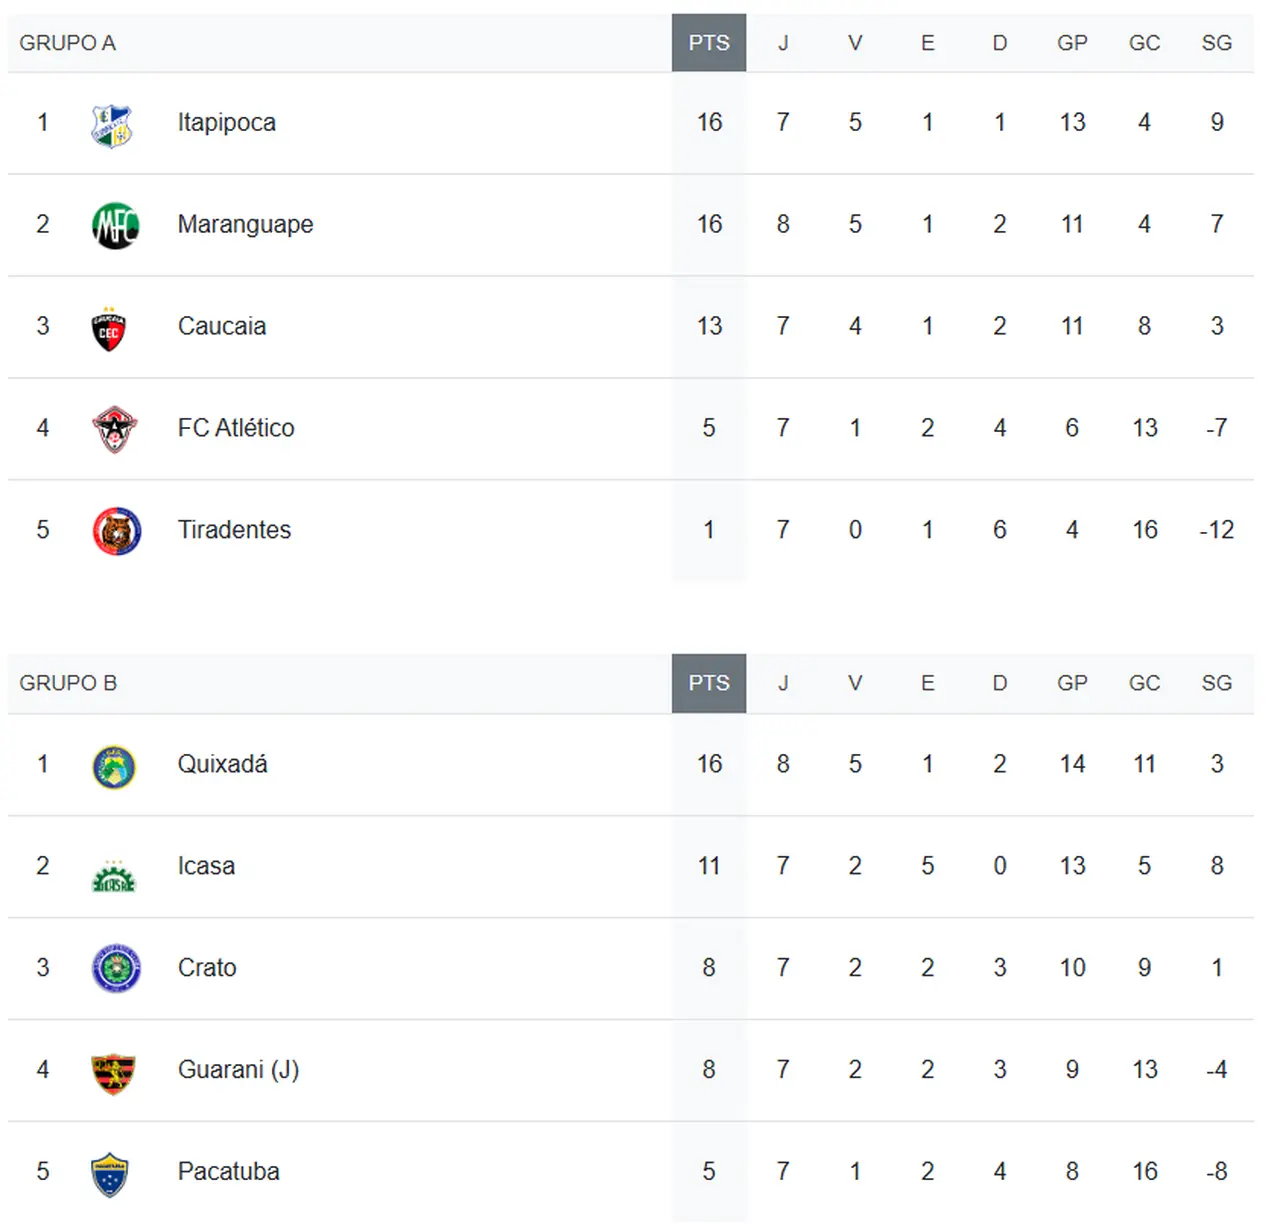Click the Tiradentes tiger crest icon
Screen dimensions: 1280x1224
[116, 531]
